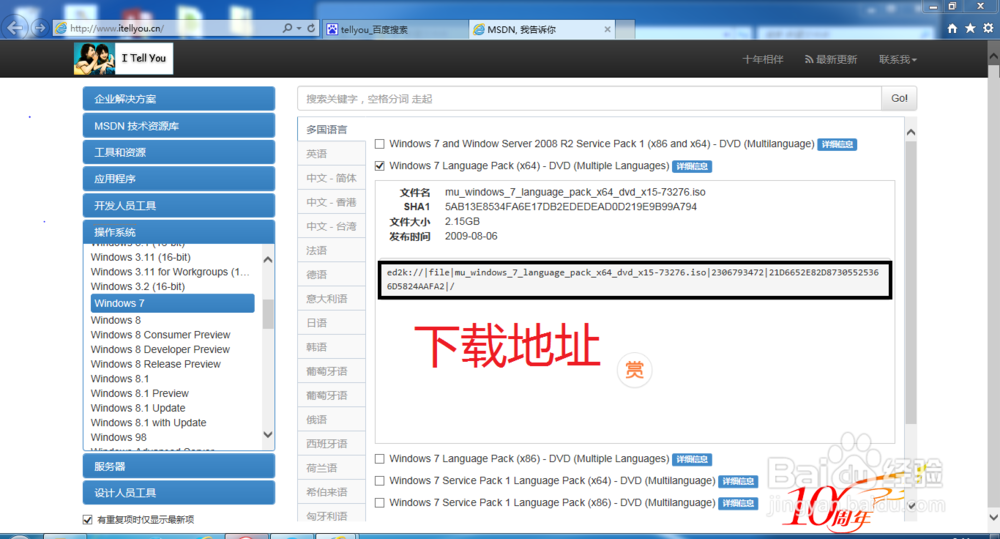
Task: Switch to the 俄语 language tab
Action: 331,420
